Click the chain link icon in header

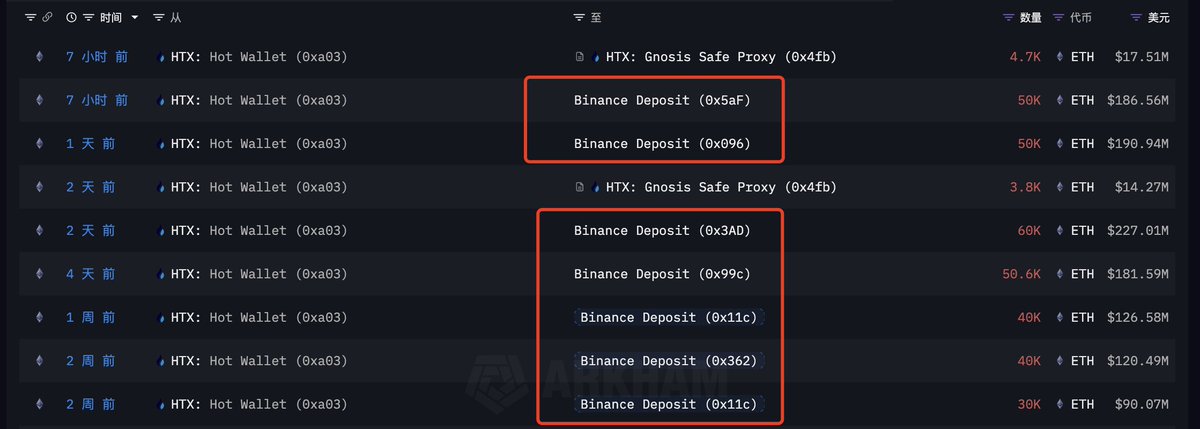tap(47, 18)
